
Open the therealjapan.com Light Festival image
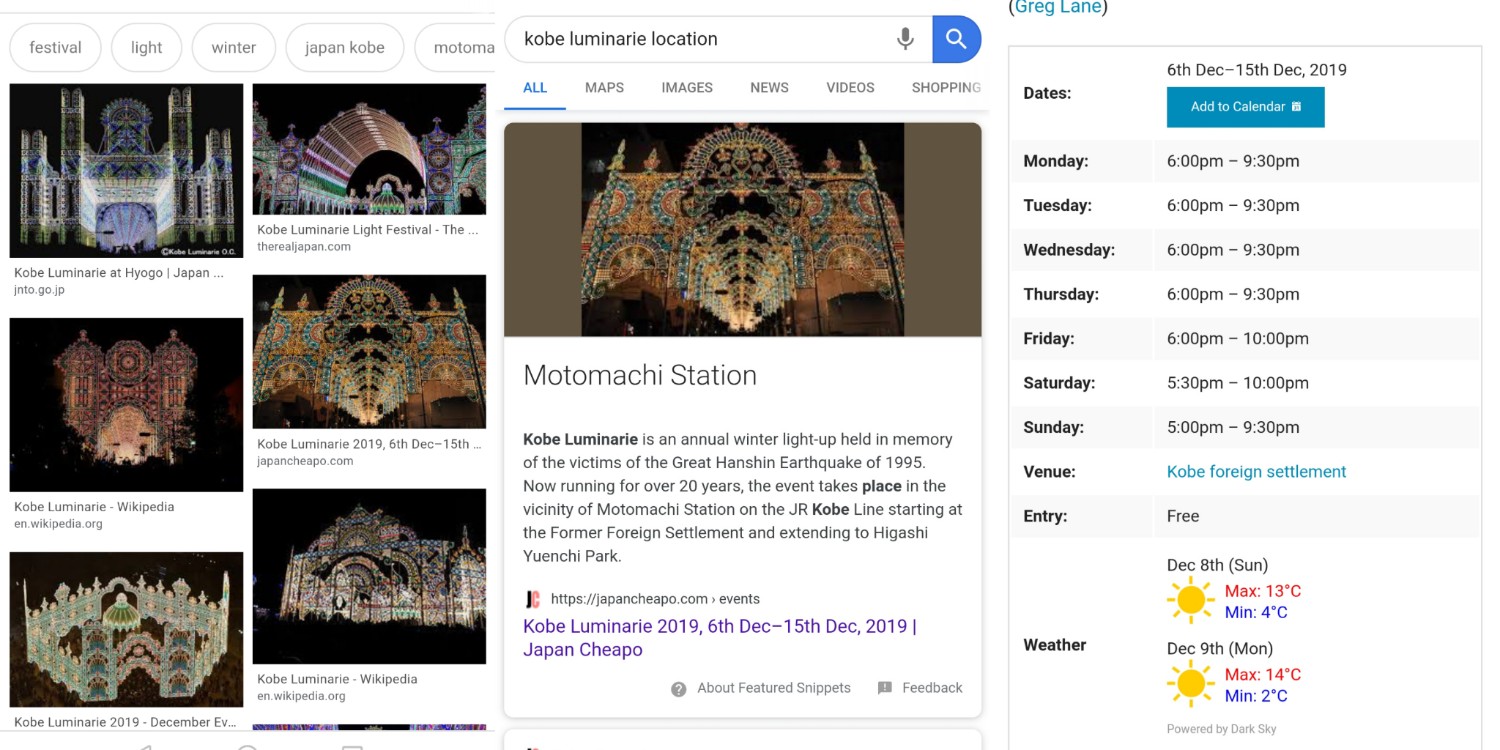click(x=369, y=149)
